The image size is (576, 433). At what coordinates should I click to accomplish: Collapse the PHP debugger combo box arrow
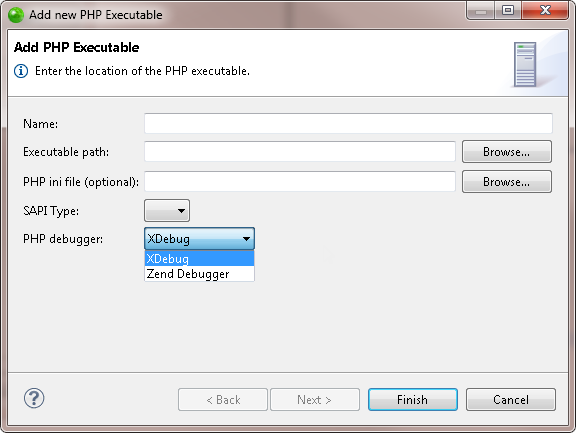(246, 239)
